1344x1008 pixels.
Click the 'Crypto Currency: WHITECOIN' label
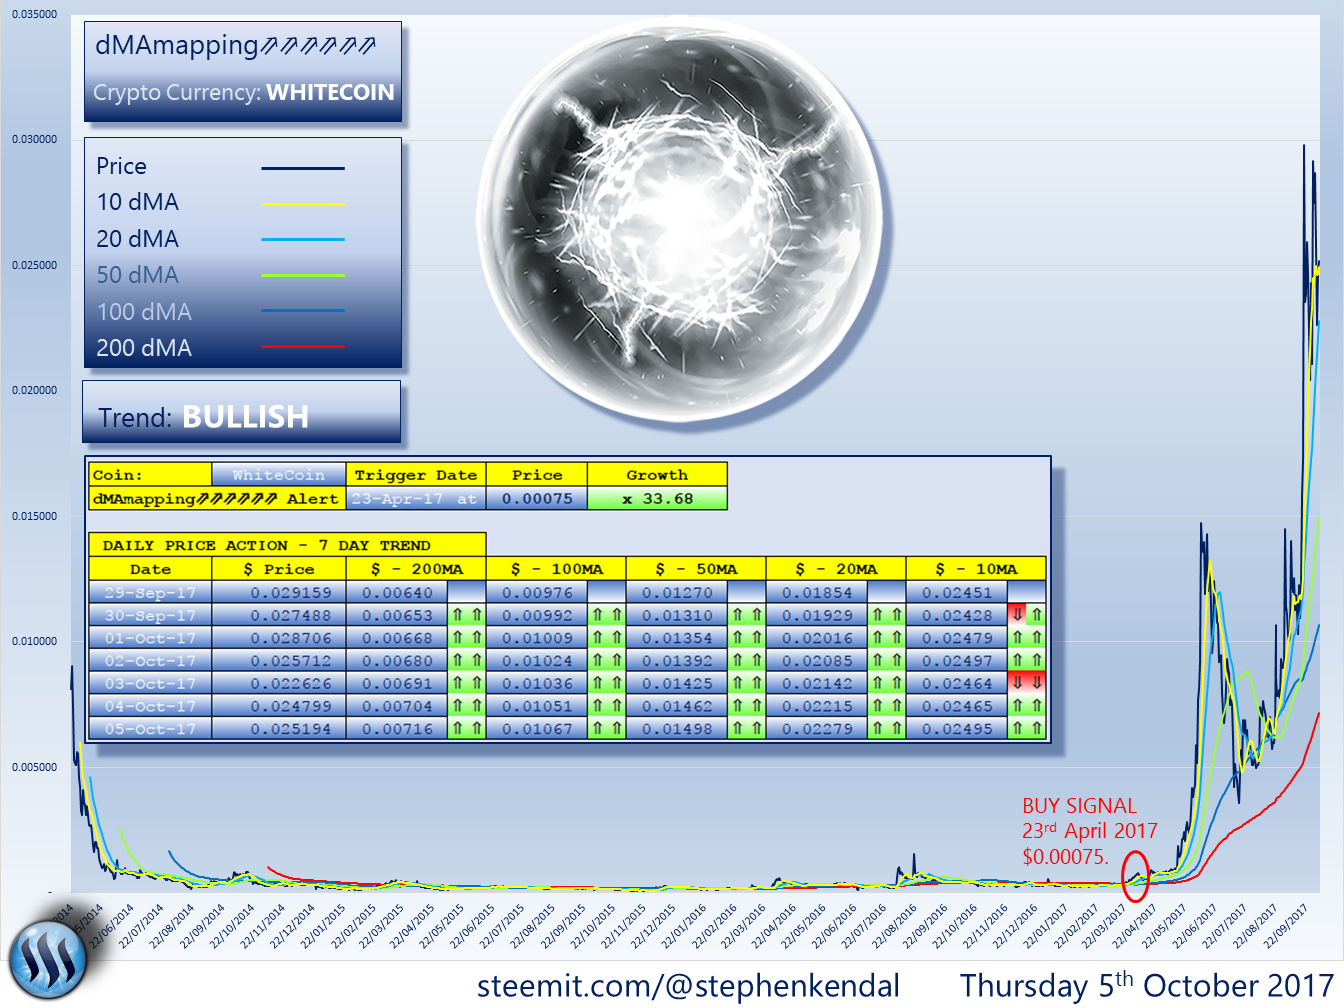(x=244, y=92)
